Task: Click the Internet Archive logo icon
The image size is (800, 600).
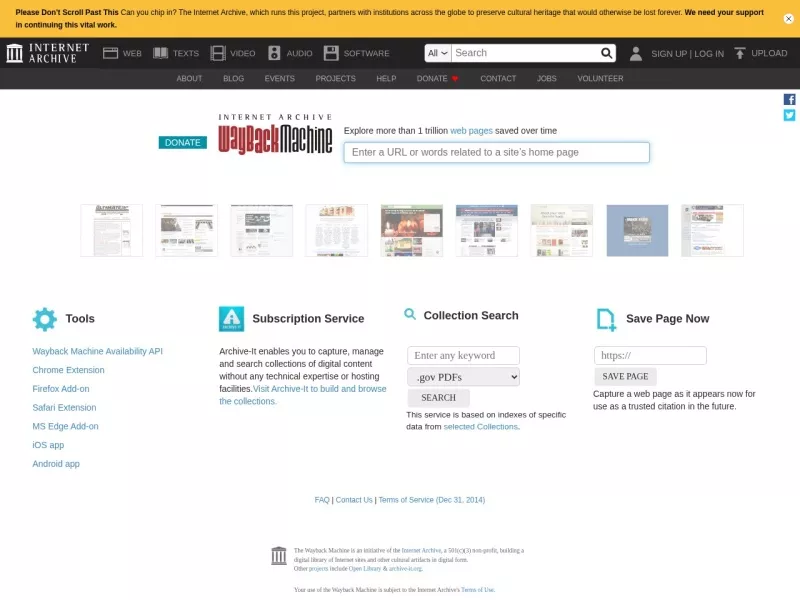Action: click(14, 53)
